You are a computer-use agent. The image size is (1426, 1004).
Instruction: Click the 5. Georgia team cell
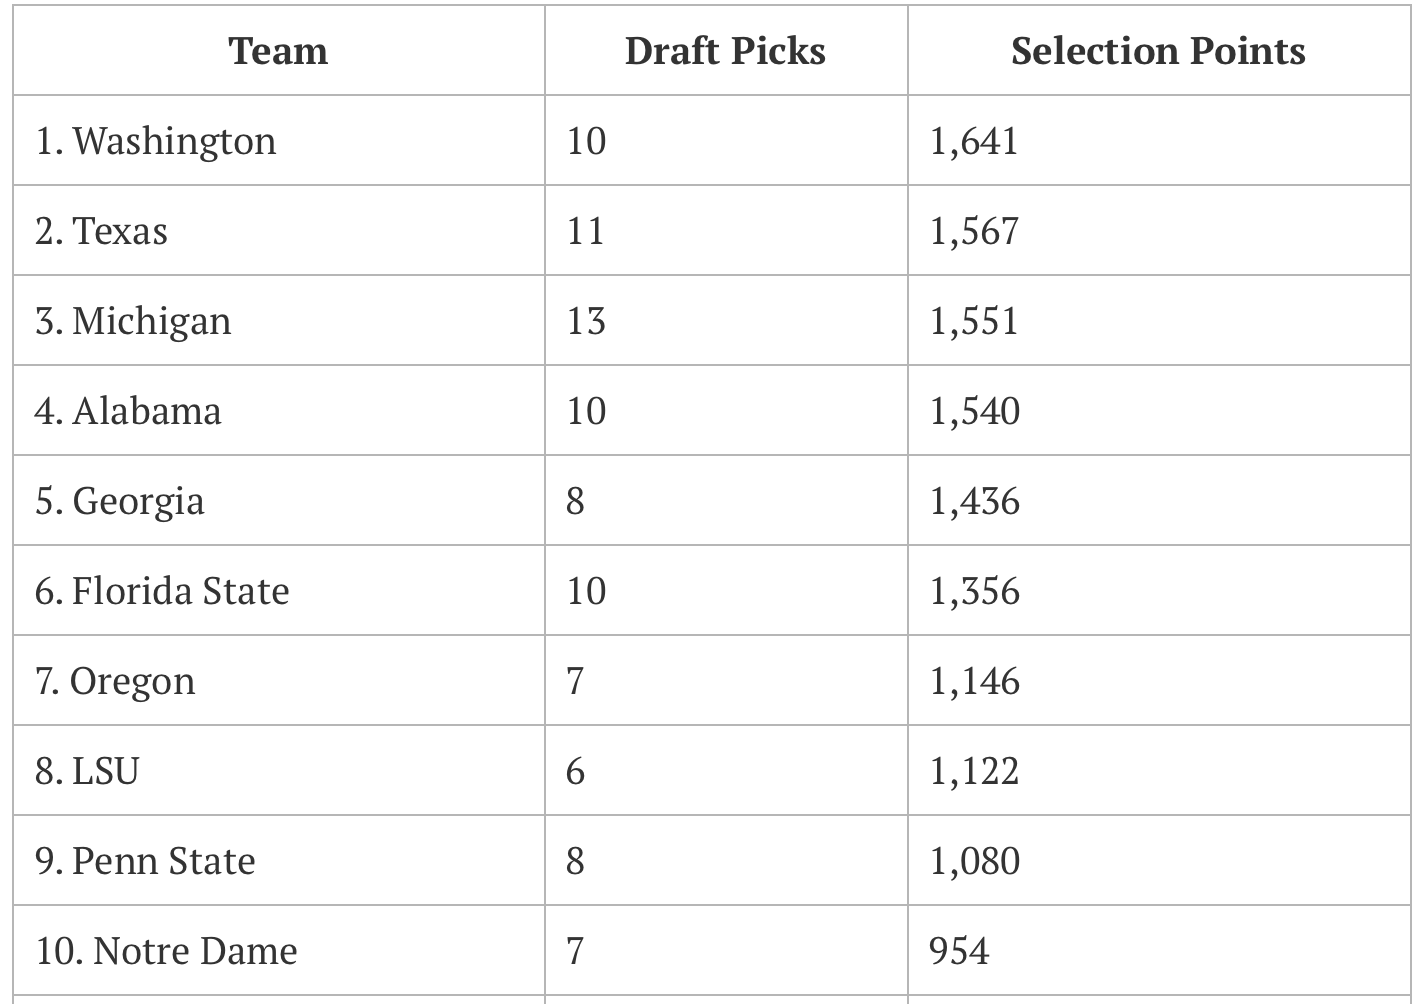coord(120,501)
